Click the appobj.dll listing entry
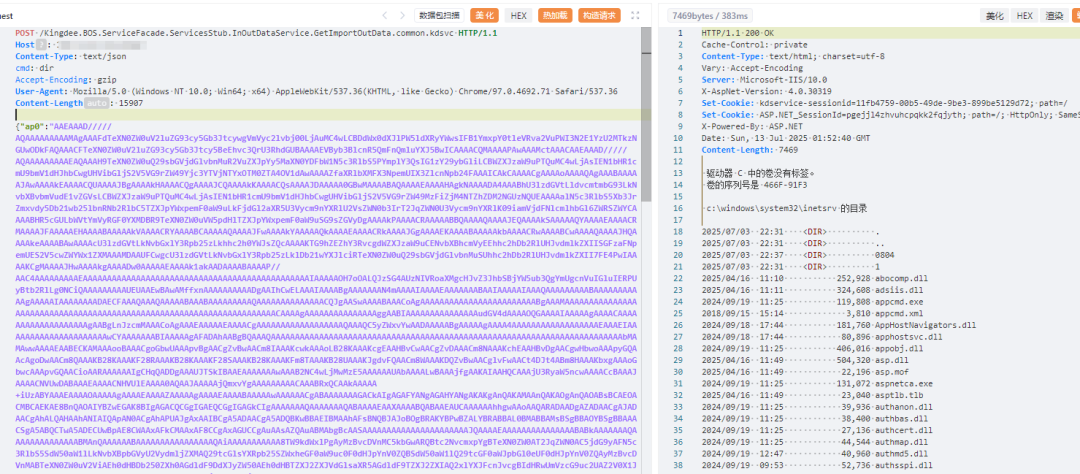The width and height of the screenshot is (1080, 474). (x=810, y=349)
